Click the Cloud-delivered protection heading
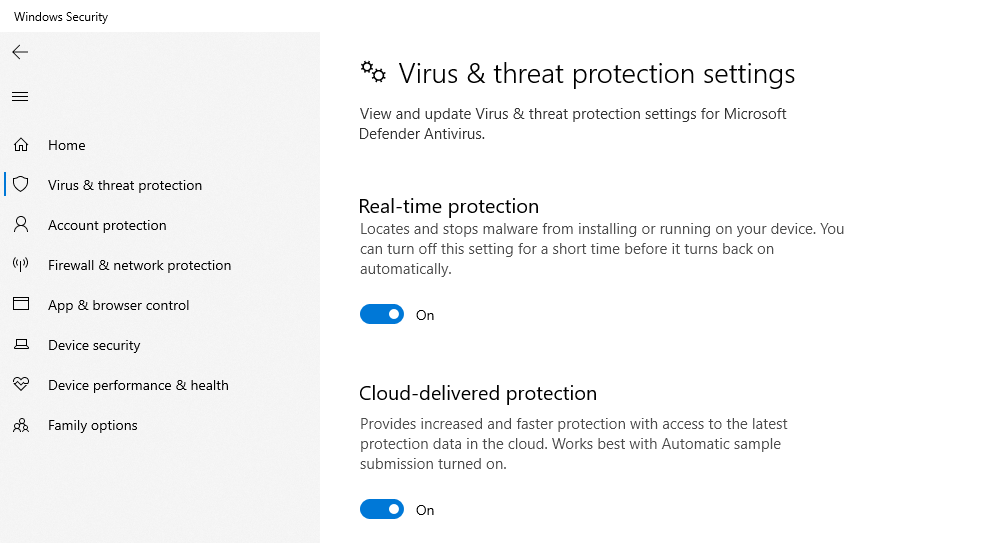 pos(477,393)
